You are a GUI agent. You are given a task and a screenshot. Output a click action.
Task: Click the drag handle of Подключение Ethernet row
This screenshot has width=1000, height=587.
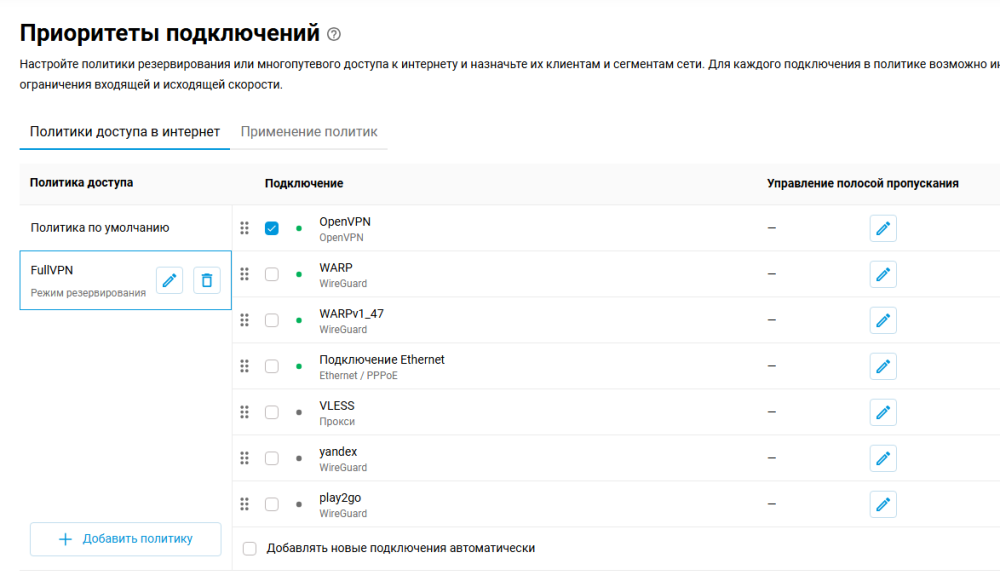(x=244, y=366)
